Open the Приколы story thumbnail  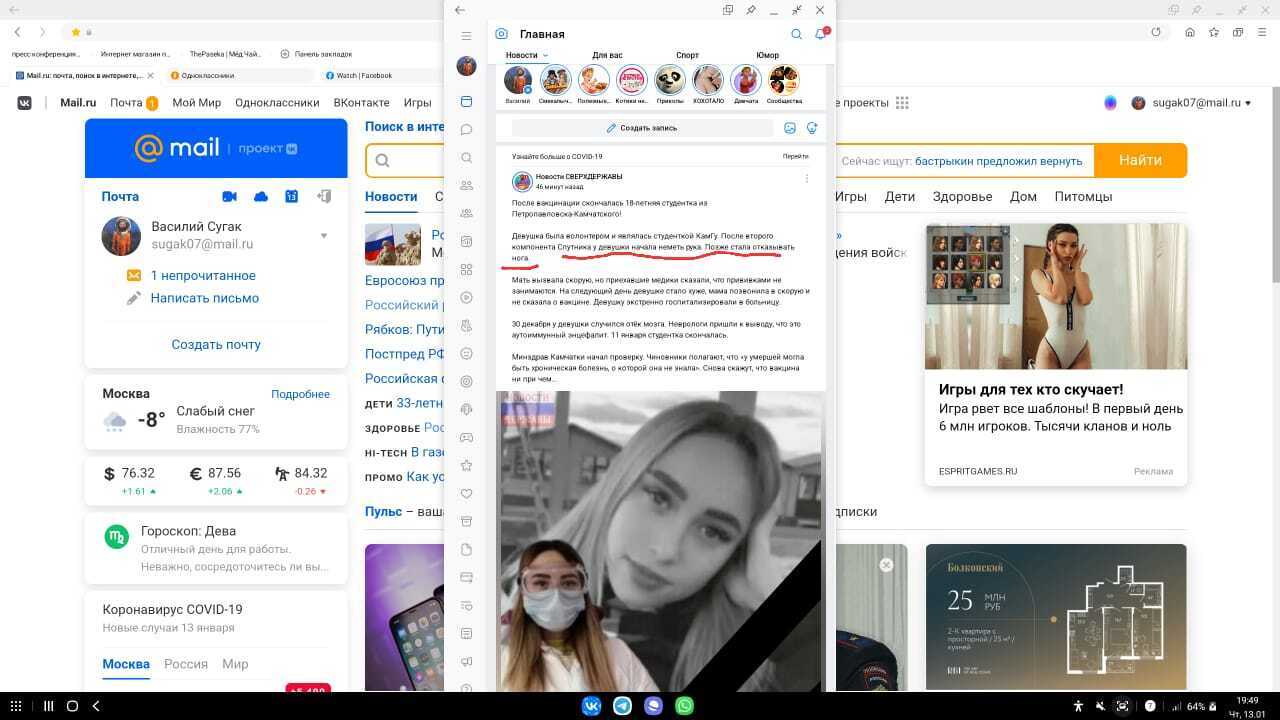tap(670, 81)
